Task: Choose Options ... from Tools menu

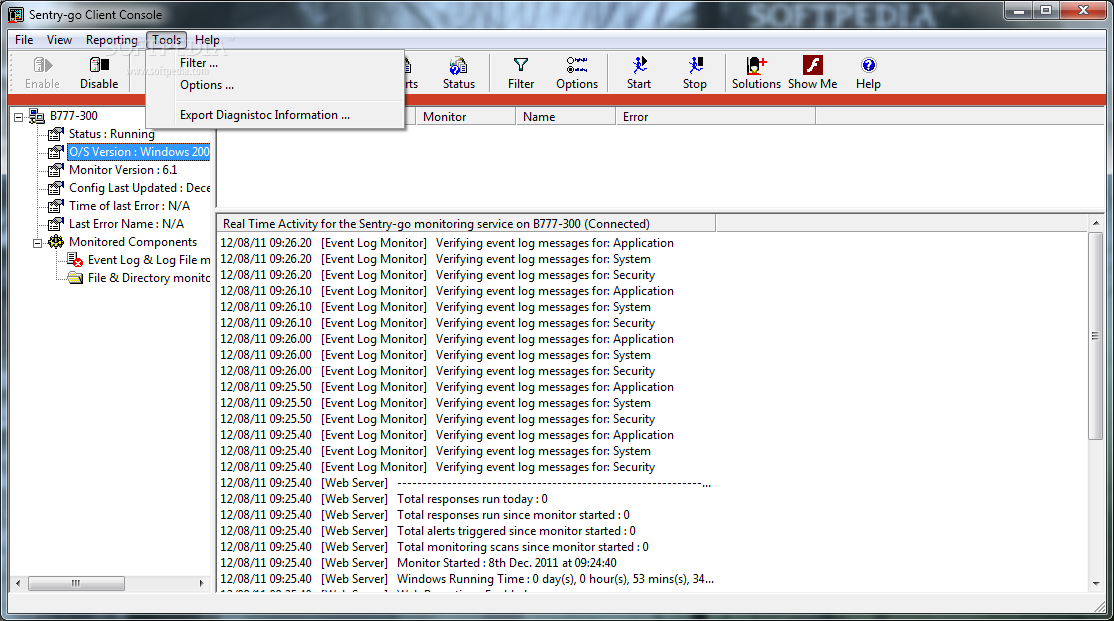Action: point(275,85)
